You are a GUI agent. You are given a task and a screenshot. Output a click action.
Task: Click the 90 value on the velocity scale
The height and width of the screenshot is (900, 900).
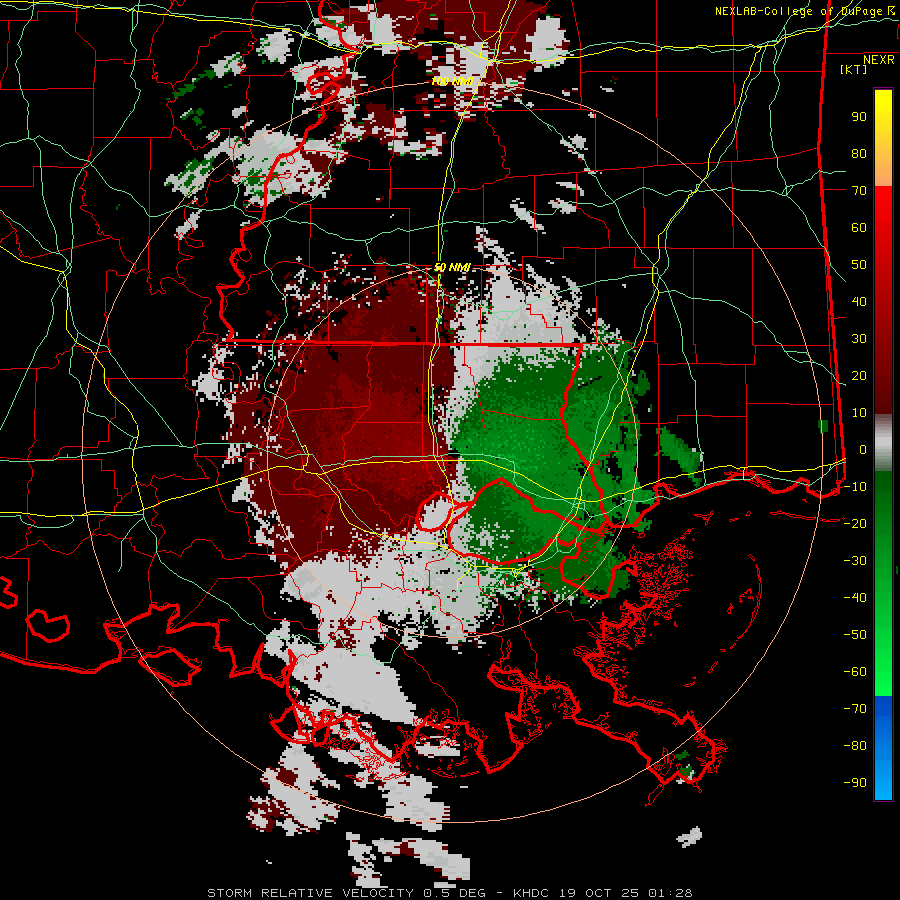pos(859,117)
